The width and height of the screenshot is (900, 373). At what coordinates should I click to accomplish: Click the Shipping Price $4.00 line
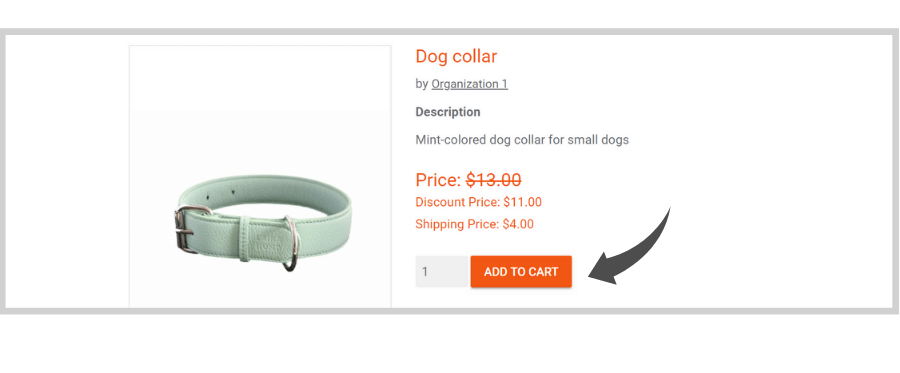coord(474,224)
